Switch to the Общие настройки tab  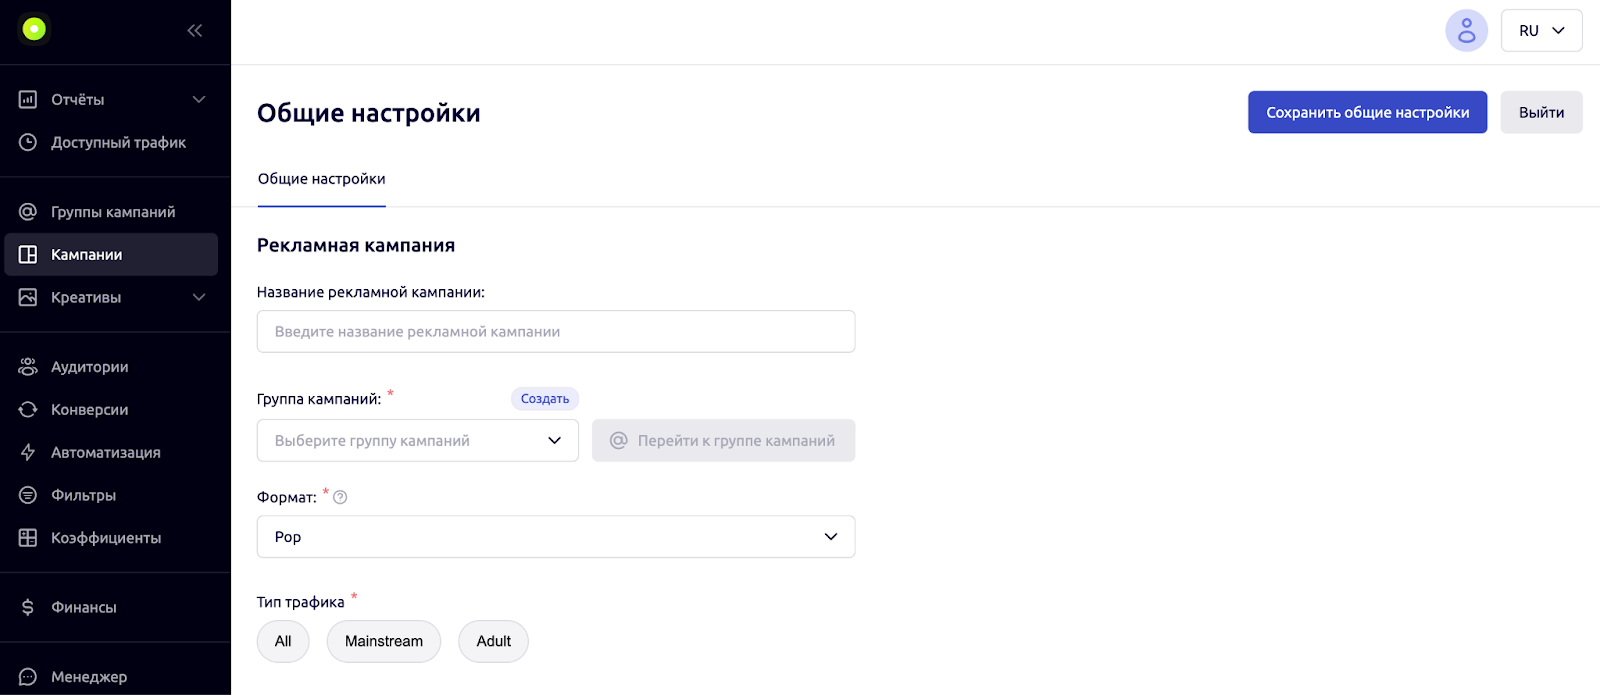321,179
